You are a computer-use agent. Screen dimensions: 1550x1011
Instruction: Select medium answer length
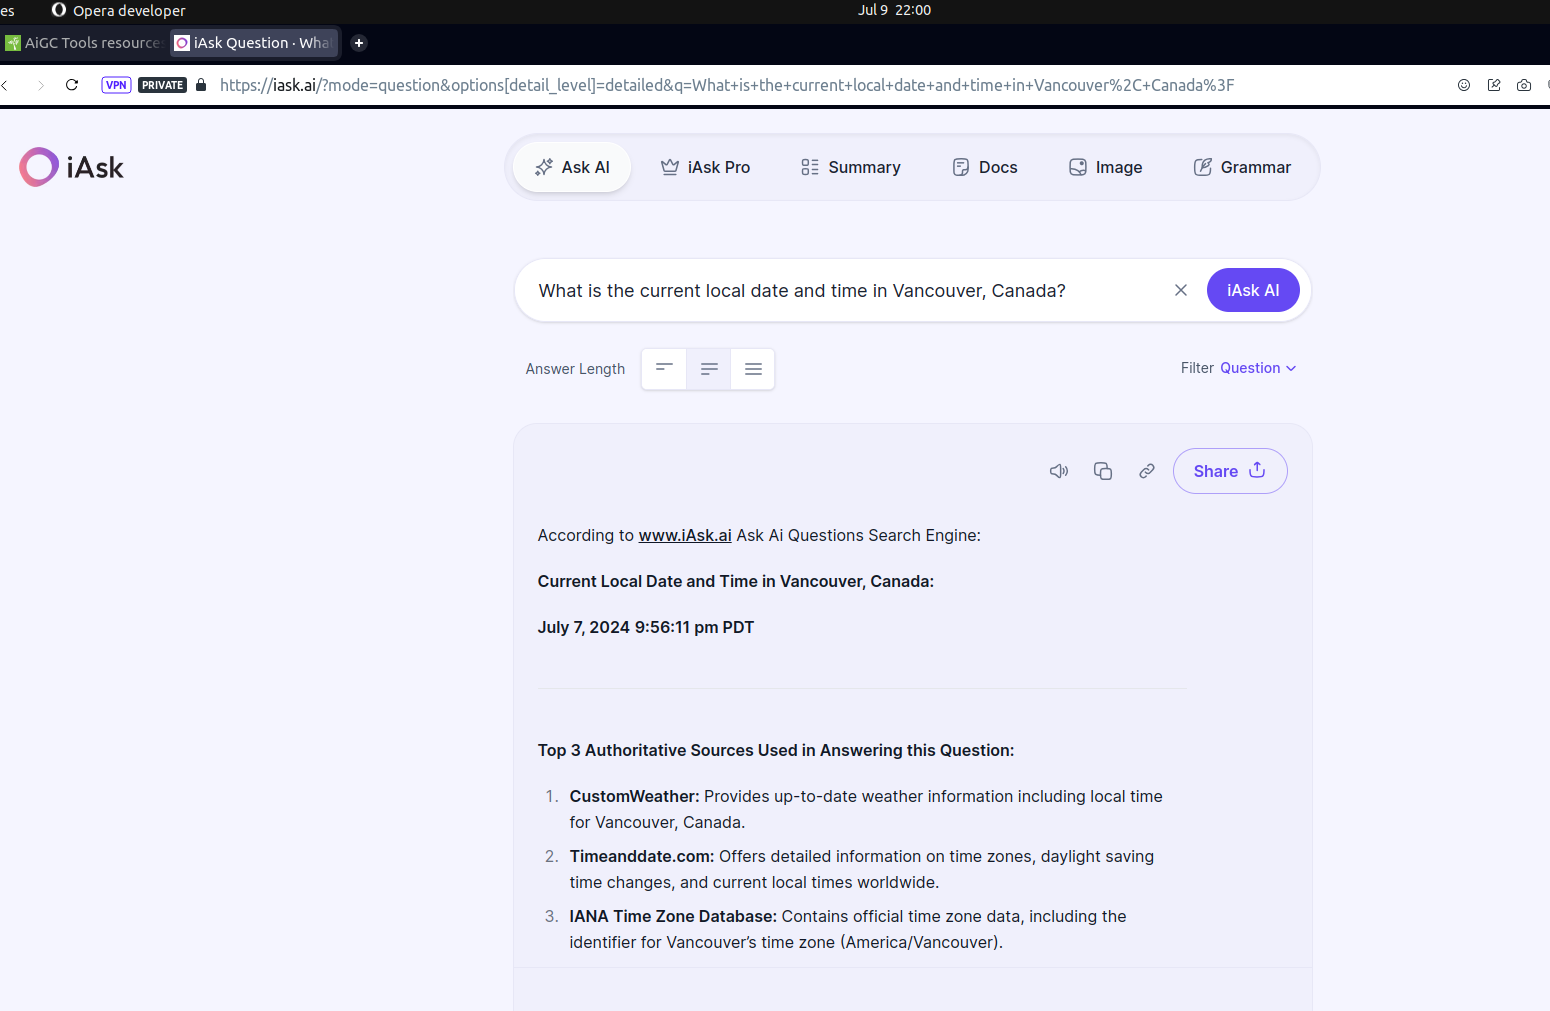click(x=709, y=369)
